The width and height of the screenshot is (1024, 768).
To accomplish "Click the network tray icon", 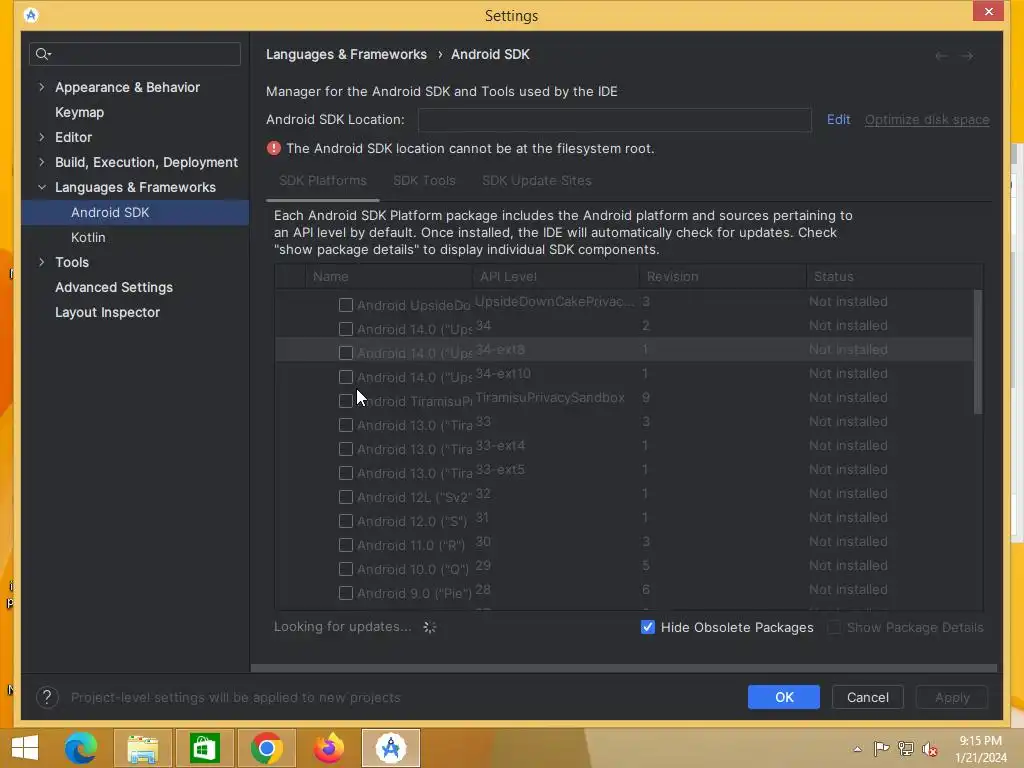I will coord(906,749).
